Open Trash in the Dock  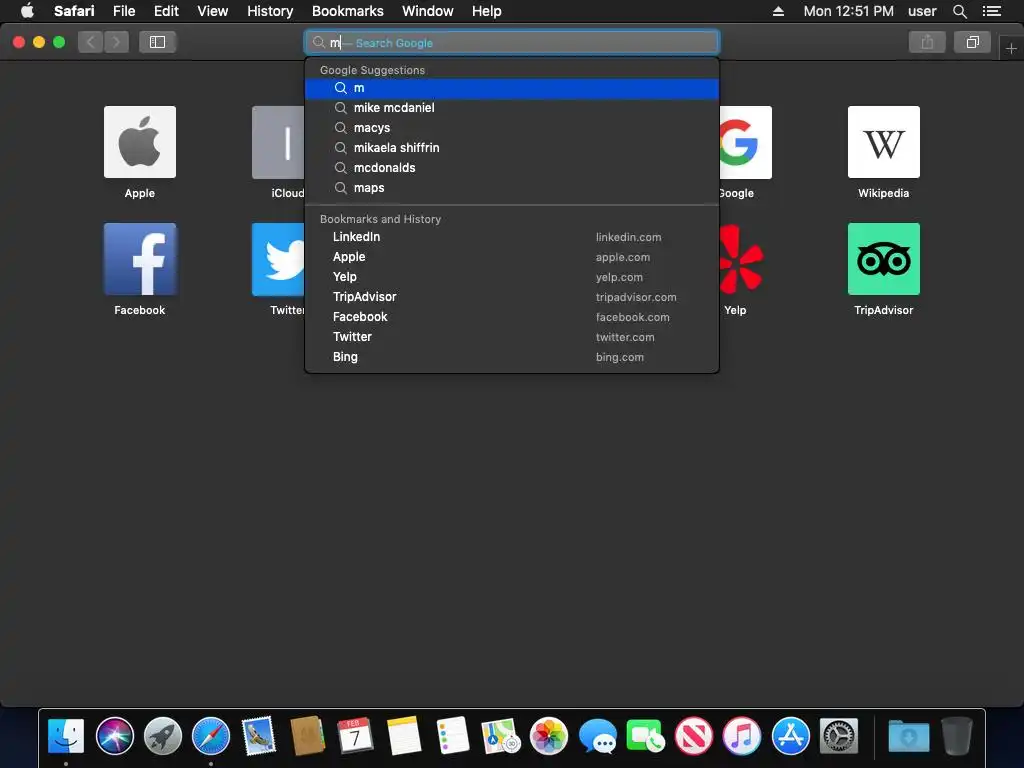(957, 736)
